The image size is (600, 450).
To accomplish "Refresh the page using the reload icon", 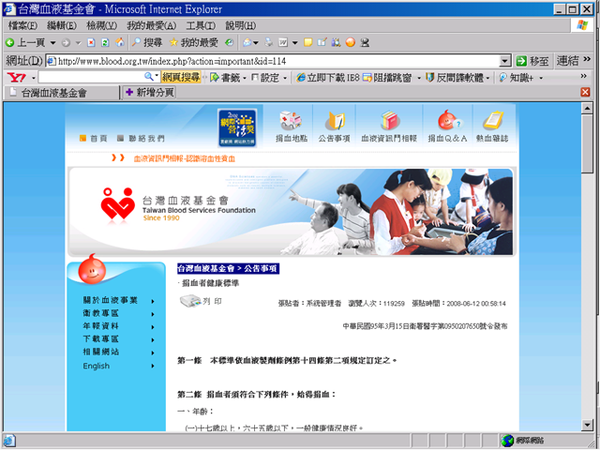I will 105,42.
